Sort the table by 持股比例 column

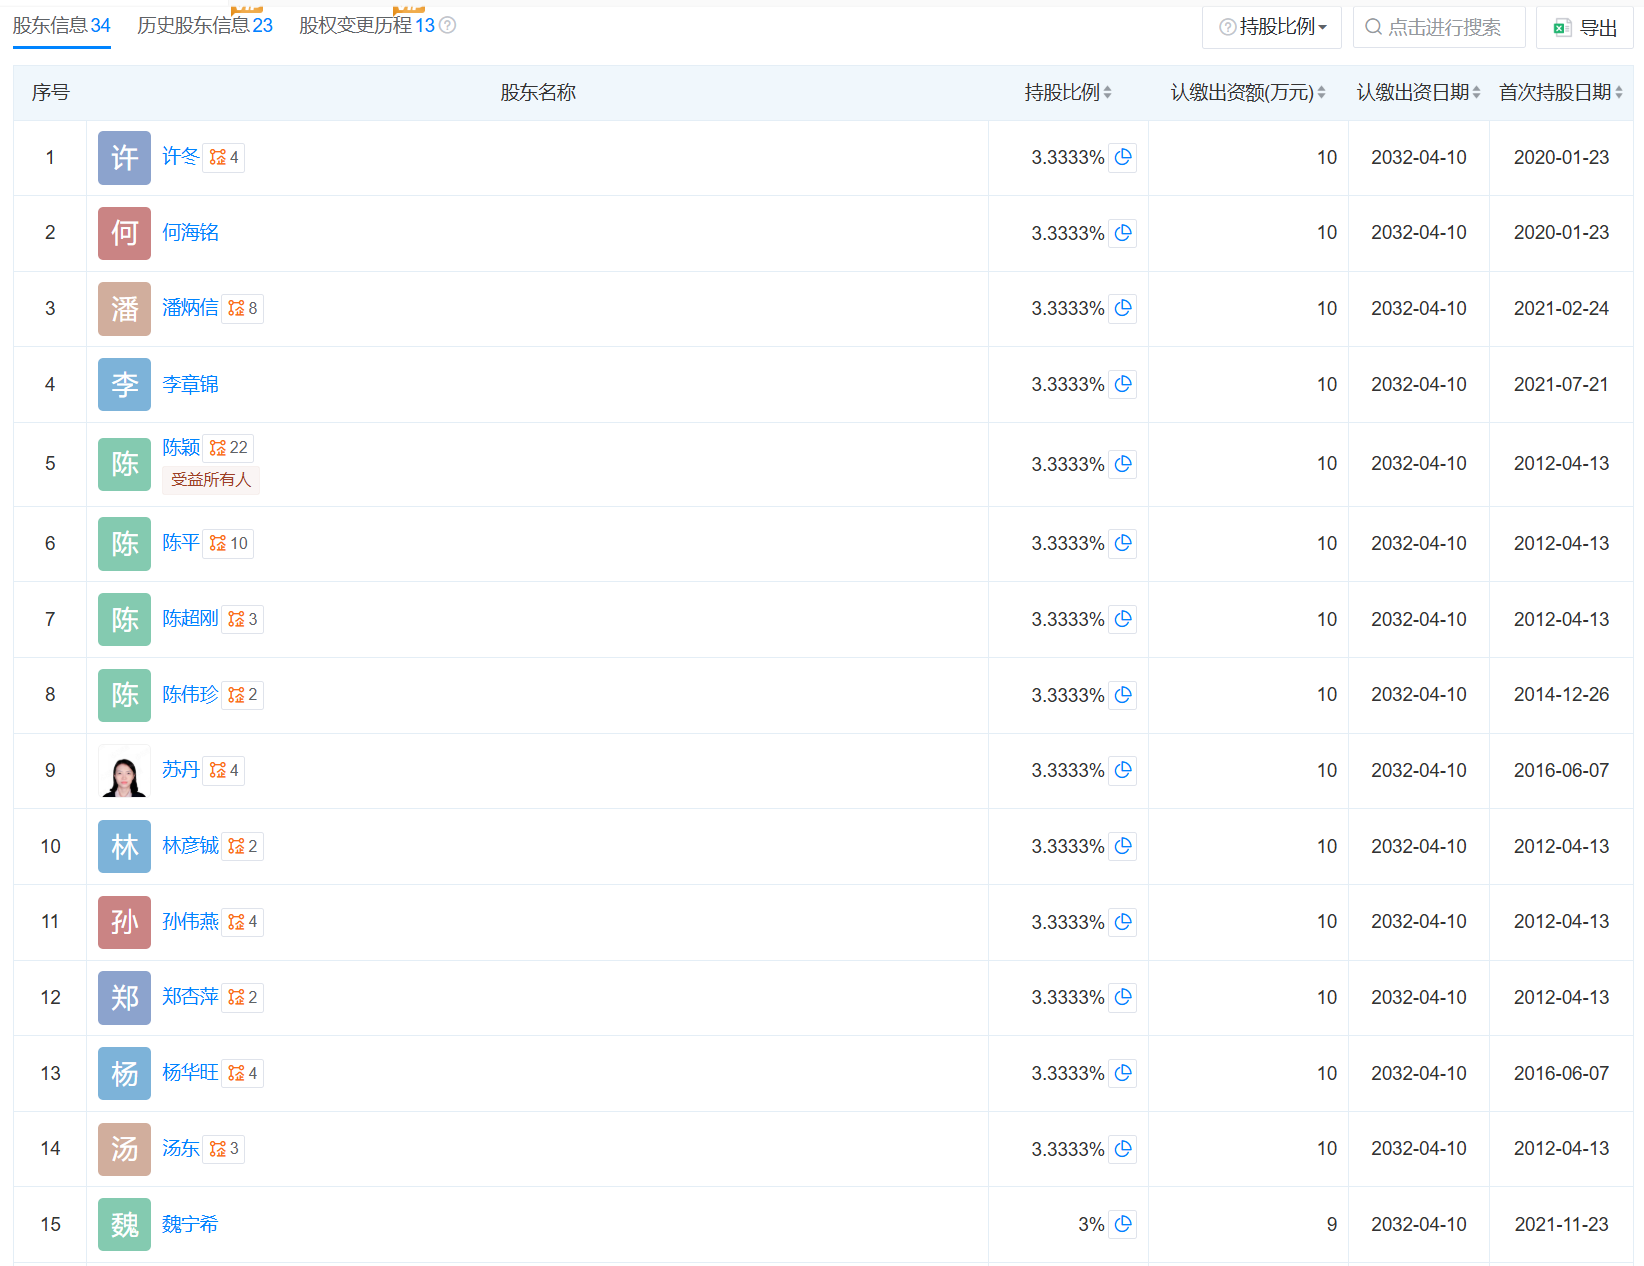click(1107, 93)
